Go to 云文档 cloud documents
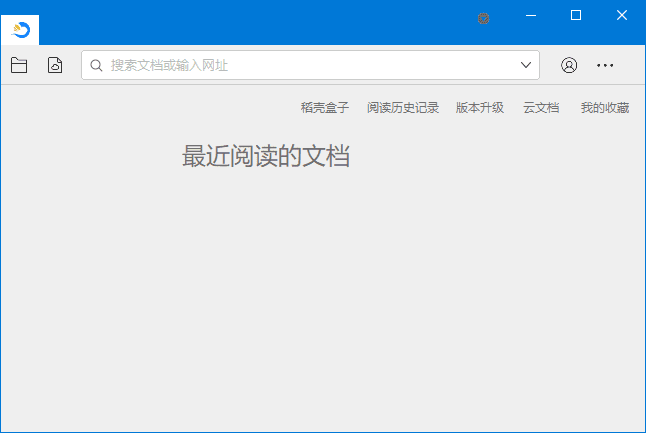This screenshot has width=646, height=433. tap(541, 108)
